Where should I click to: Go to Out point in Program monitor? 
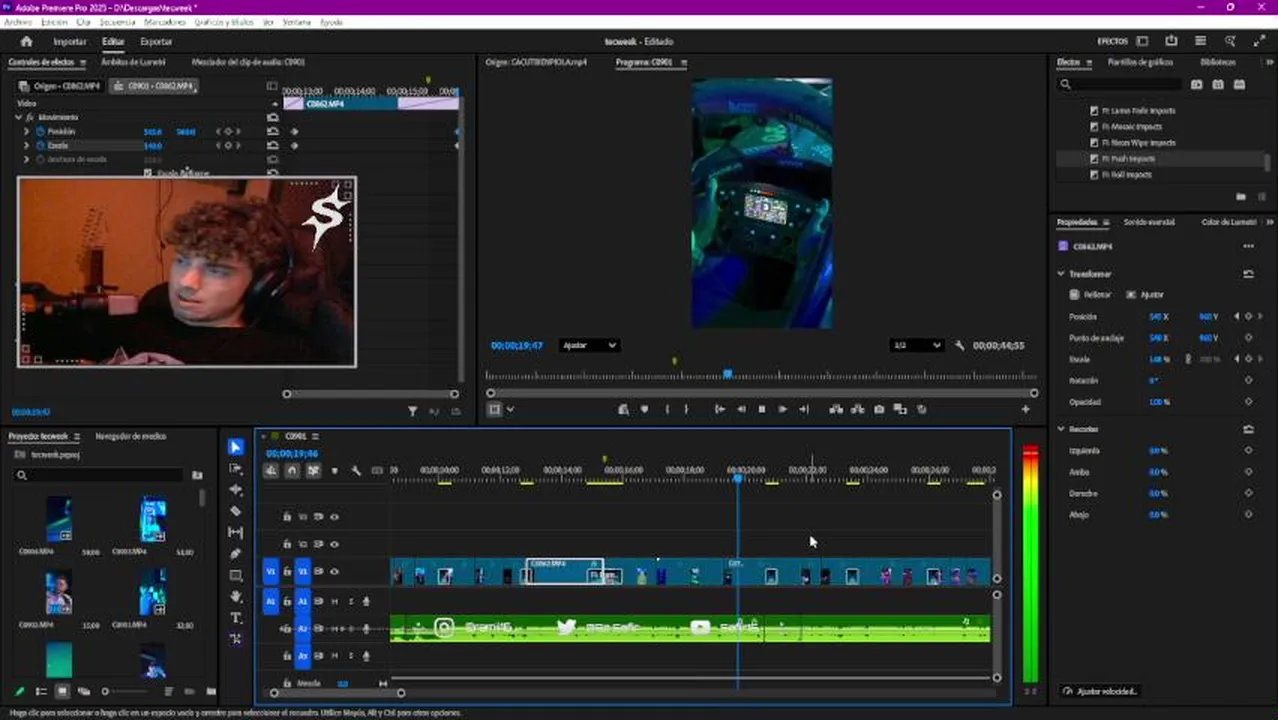803,409
